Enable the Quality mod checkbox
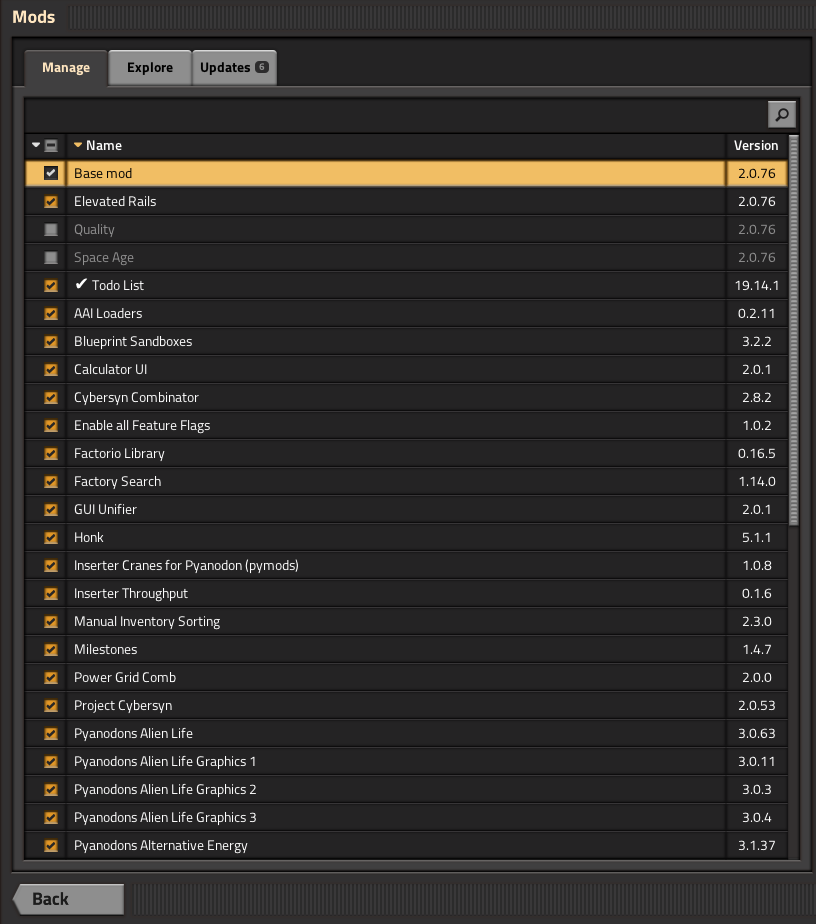816x924 pixels. coord(51,229)
